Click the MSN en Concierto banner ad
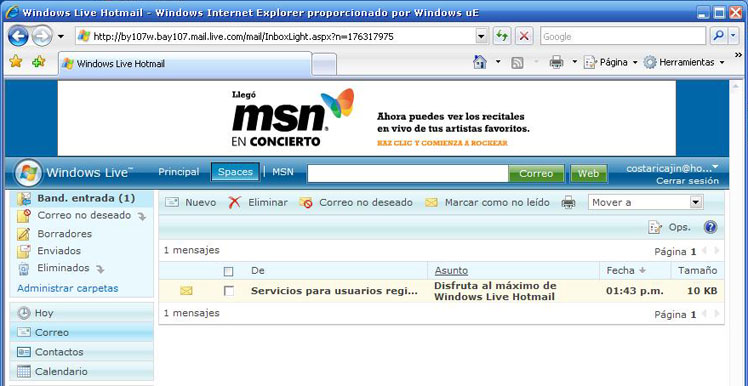This screenshot has width=748, height=386. click(366, 118)
